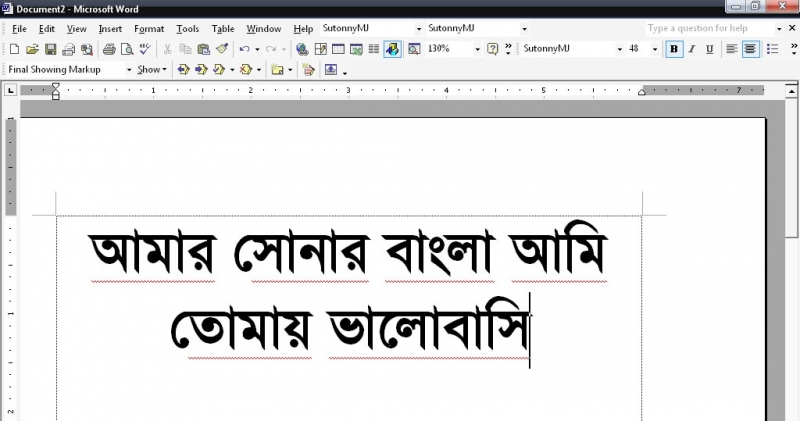
Task: Open the font size 48 dropdown
Action: [655, 49]
